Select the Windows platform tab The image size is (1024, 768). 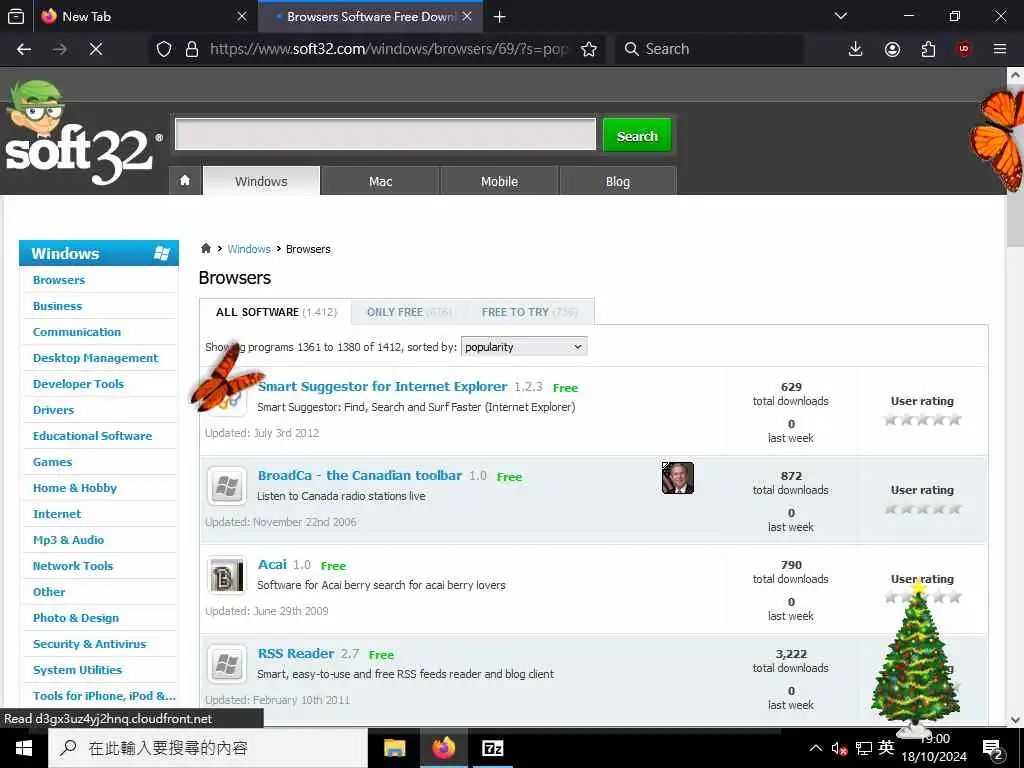coord(261,181)
